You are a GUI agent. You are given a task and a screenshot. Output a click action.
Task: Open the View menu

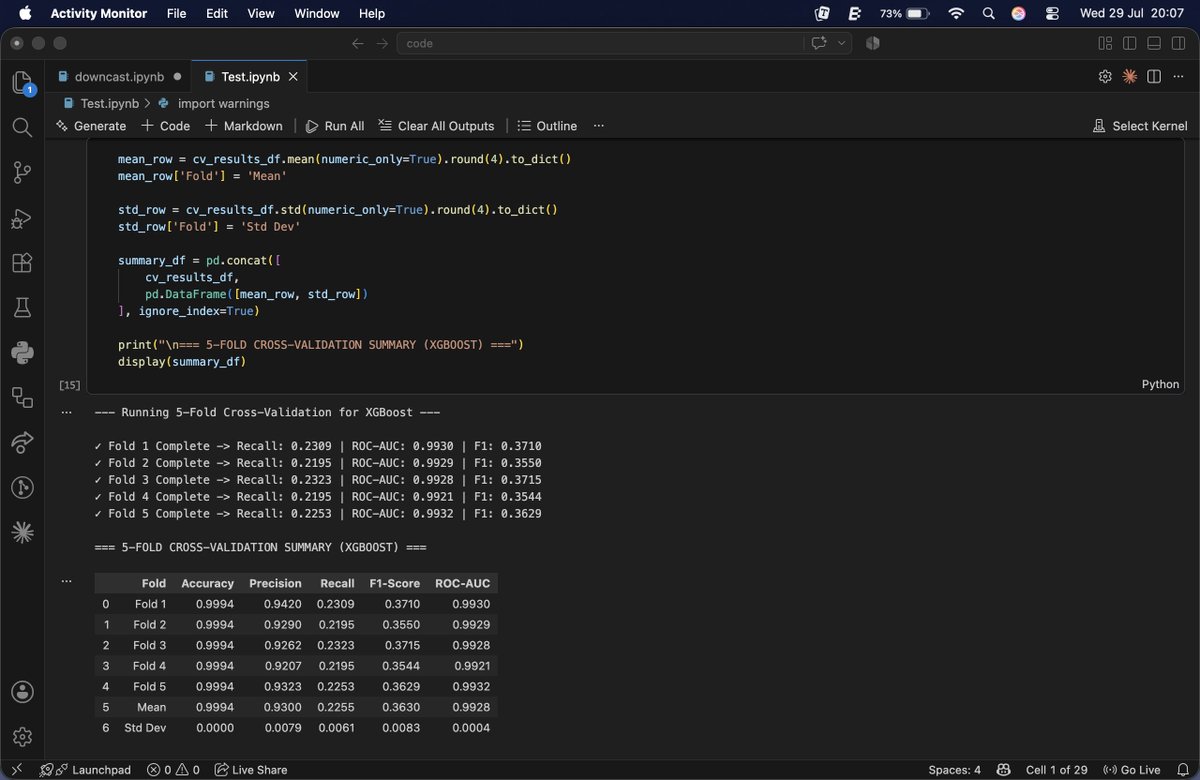click(x=261, y=14)
